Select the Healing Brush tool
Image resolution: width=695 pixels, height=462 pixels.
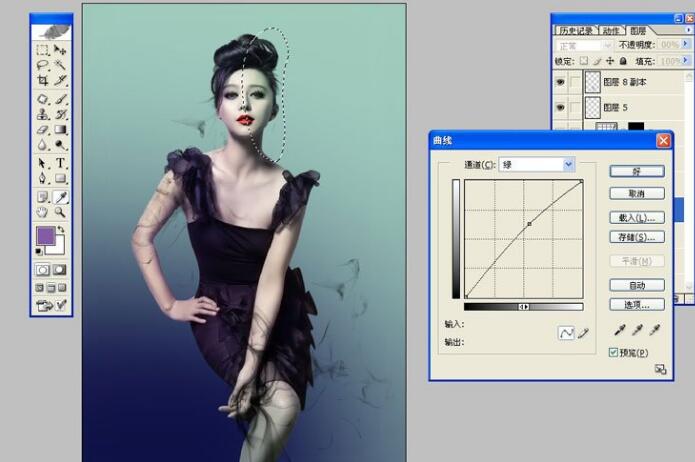tap(43, 99)
